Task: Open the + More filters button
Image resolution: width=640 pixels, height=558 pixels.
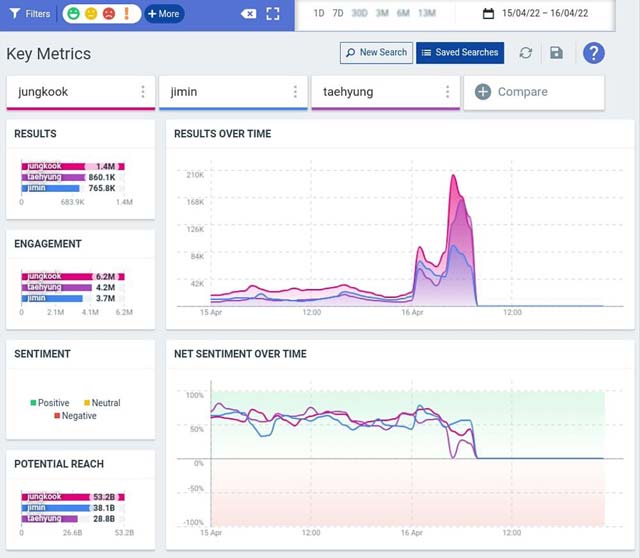Action: point(164,13)
